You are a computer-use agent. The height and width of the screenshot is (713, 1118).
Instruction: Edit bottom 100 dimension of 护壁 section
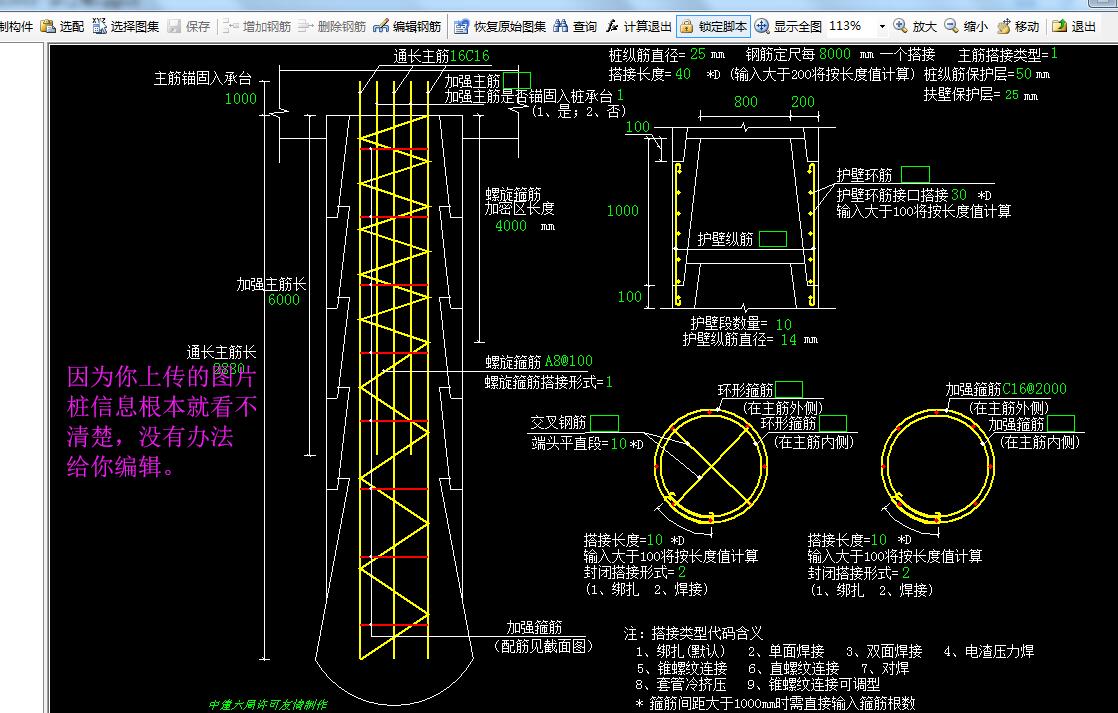click(630, 296)
